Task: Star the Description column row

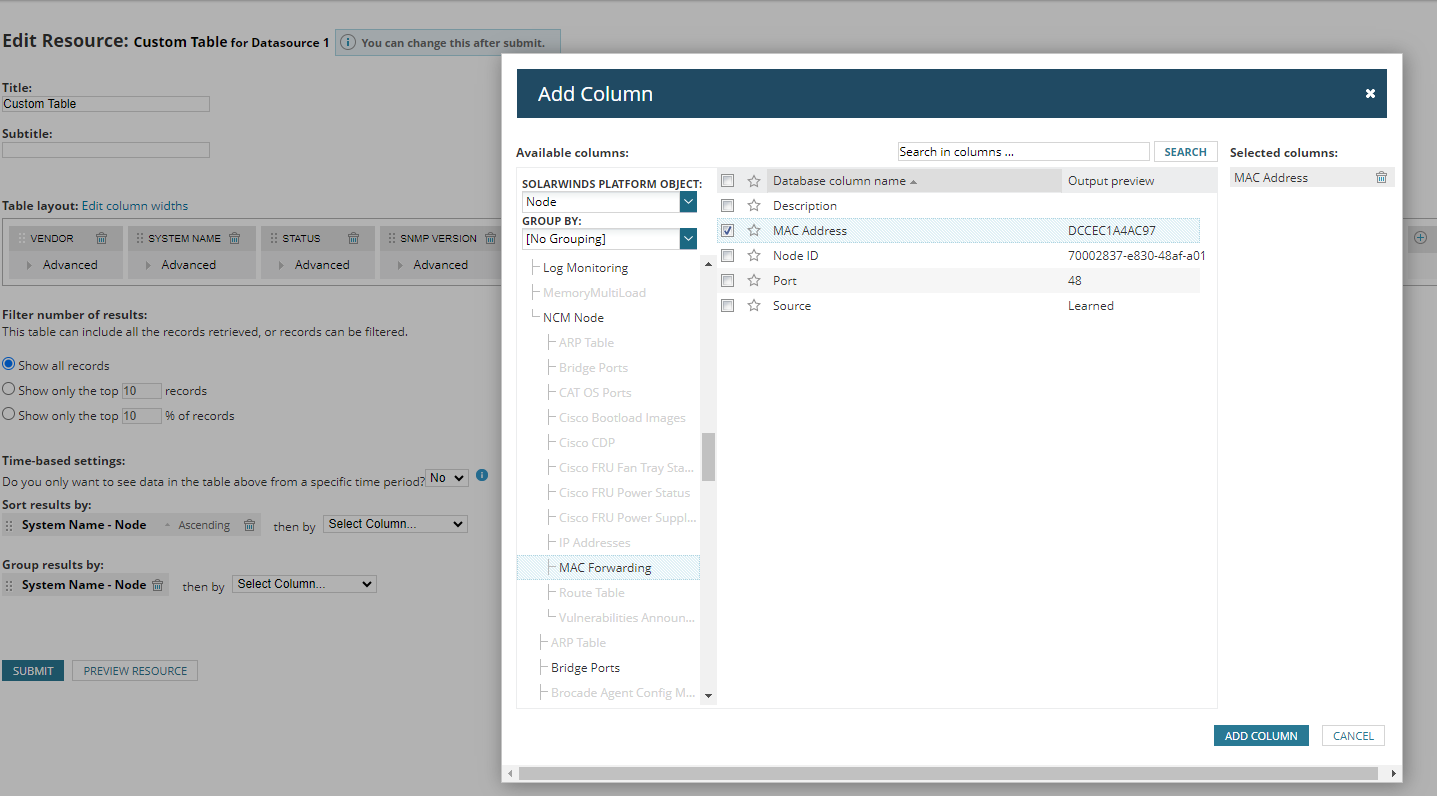Action: pyautogui.click(x=754, y=206)
